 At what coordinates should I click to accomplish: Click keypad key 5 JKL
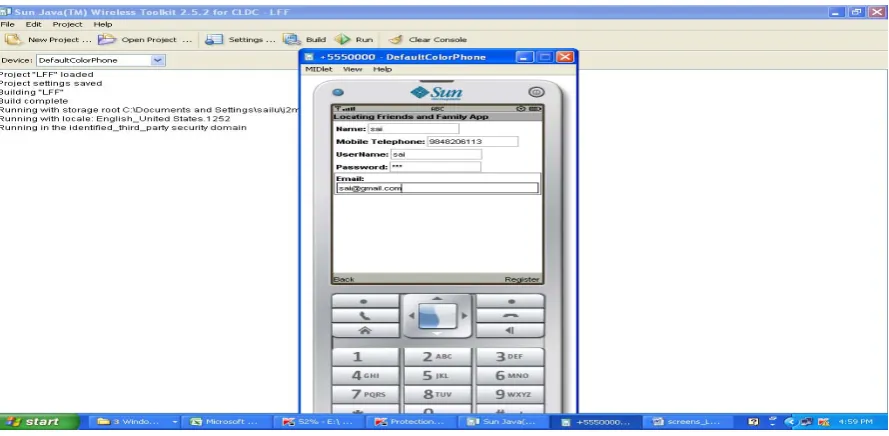(437, 376)
